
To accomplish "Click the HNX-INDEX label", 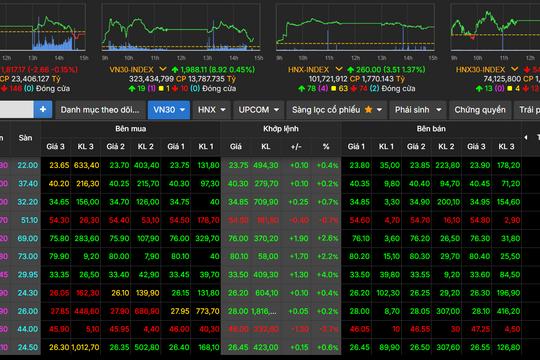I will pyautogui.click(x=309, y=70).
